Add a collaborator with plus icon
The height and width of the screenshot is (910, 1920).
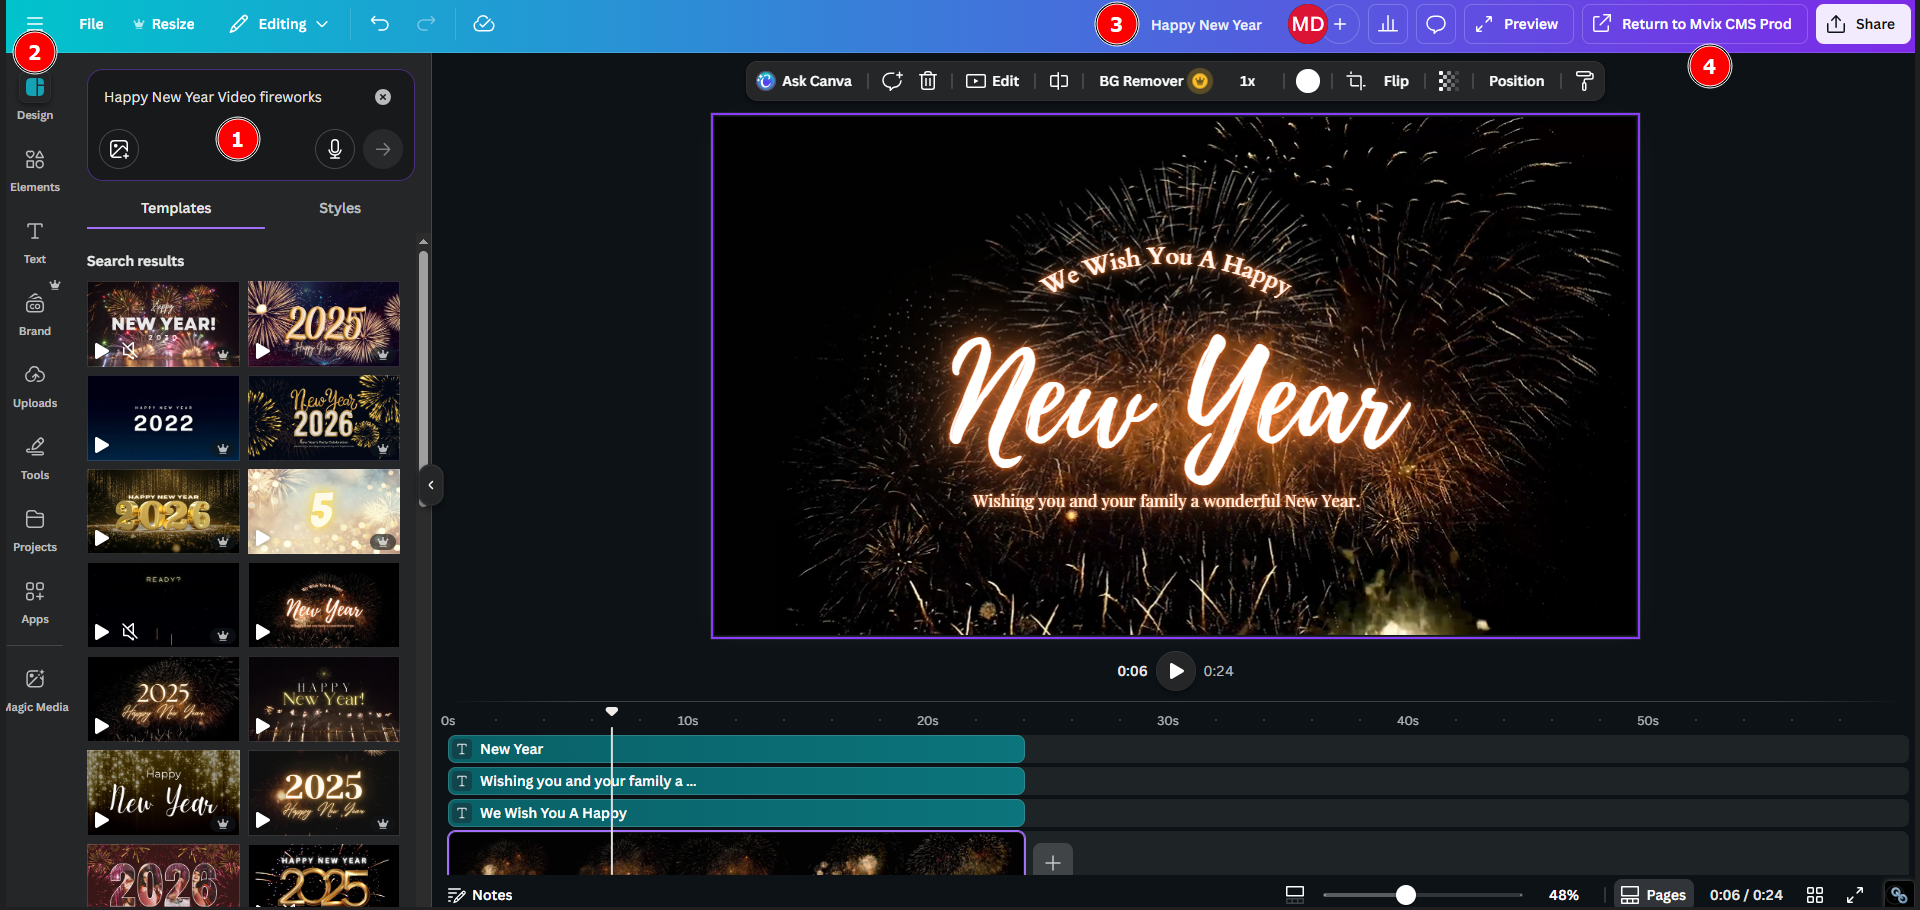[1340, 24]
